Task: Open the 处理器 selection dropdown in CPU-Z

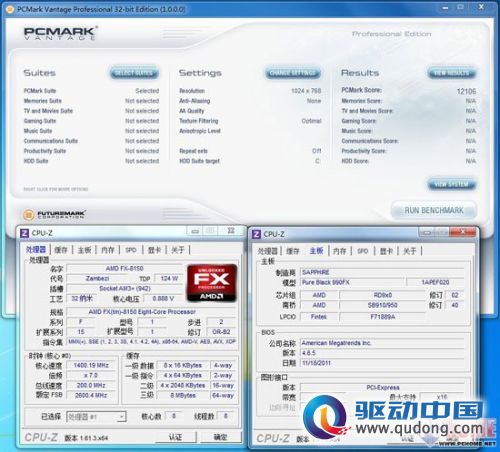Action: [96, 416]
